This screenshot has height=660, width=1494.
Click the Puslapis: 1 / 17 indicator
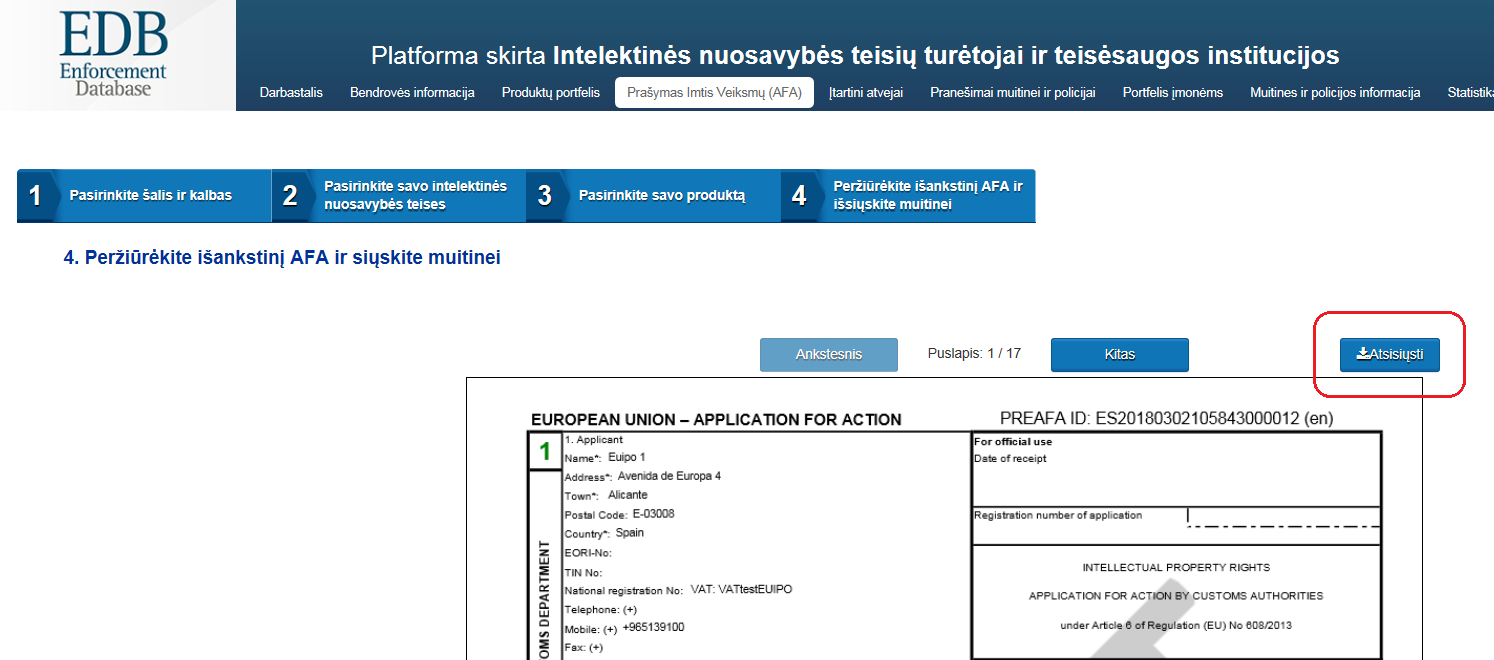click(974, 353)
